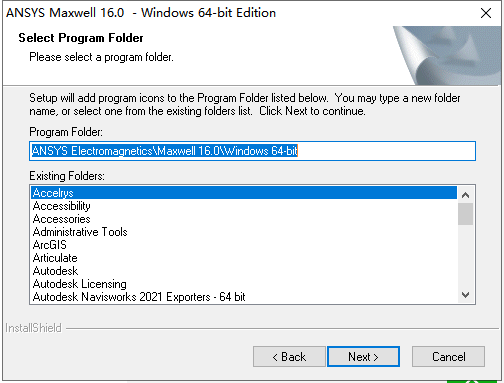Select the Articulate folder
The image size is (504, 383).
244,258
